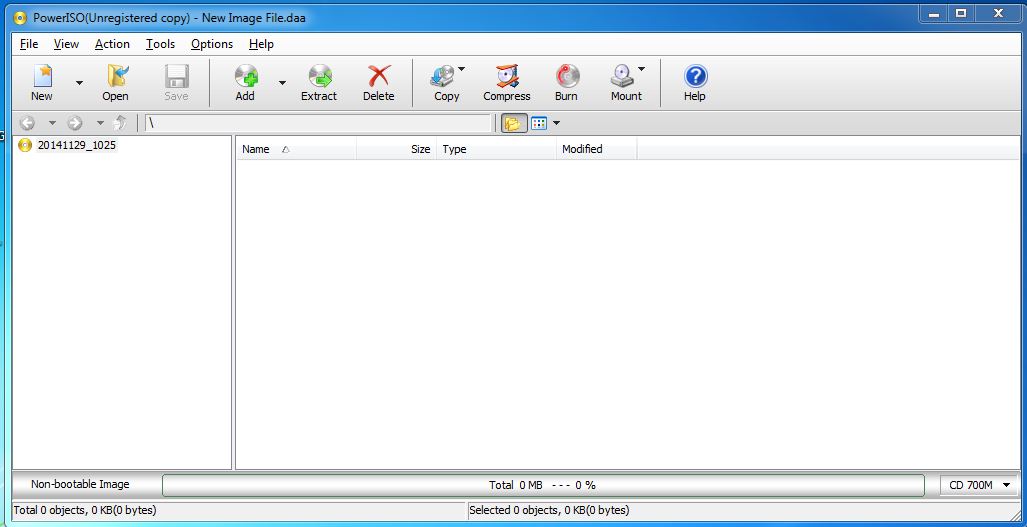Open the Options menu

pyautogui.click(x=212, y=44)
